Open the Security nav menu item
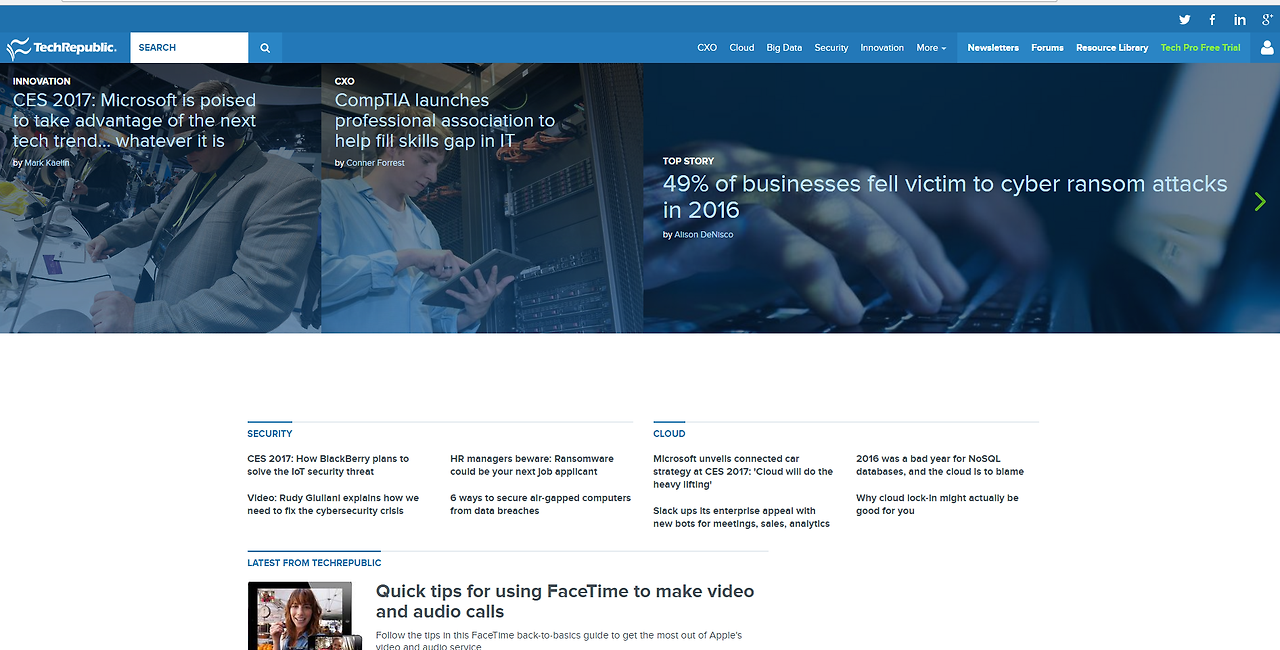This screenshot has height=650, width=1280. coord(831,47)
